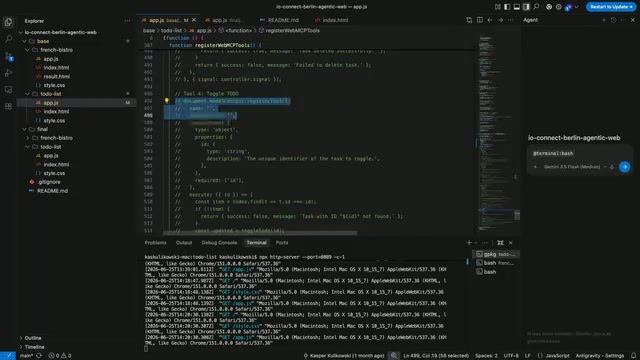
Task: Open Explorer more actions ellipsis
Action: pos(127,21)
